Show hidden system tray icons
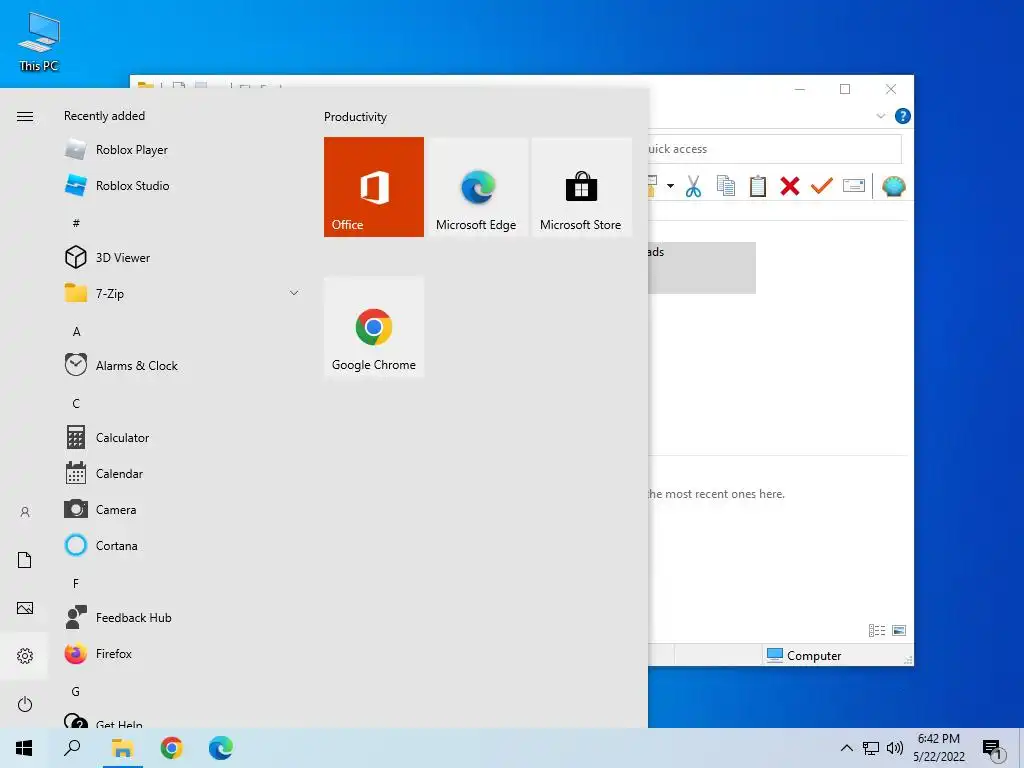Screen dimensions: 1024x768 tap(846, 748)
